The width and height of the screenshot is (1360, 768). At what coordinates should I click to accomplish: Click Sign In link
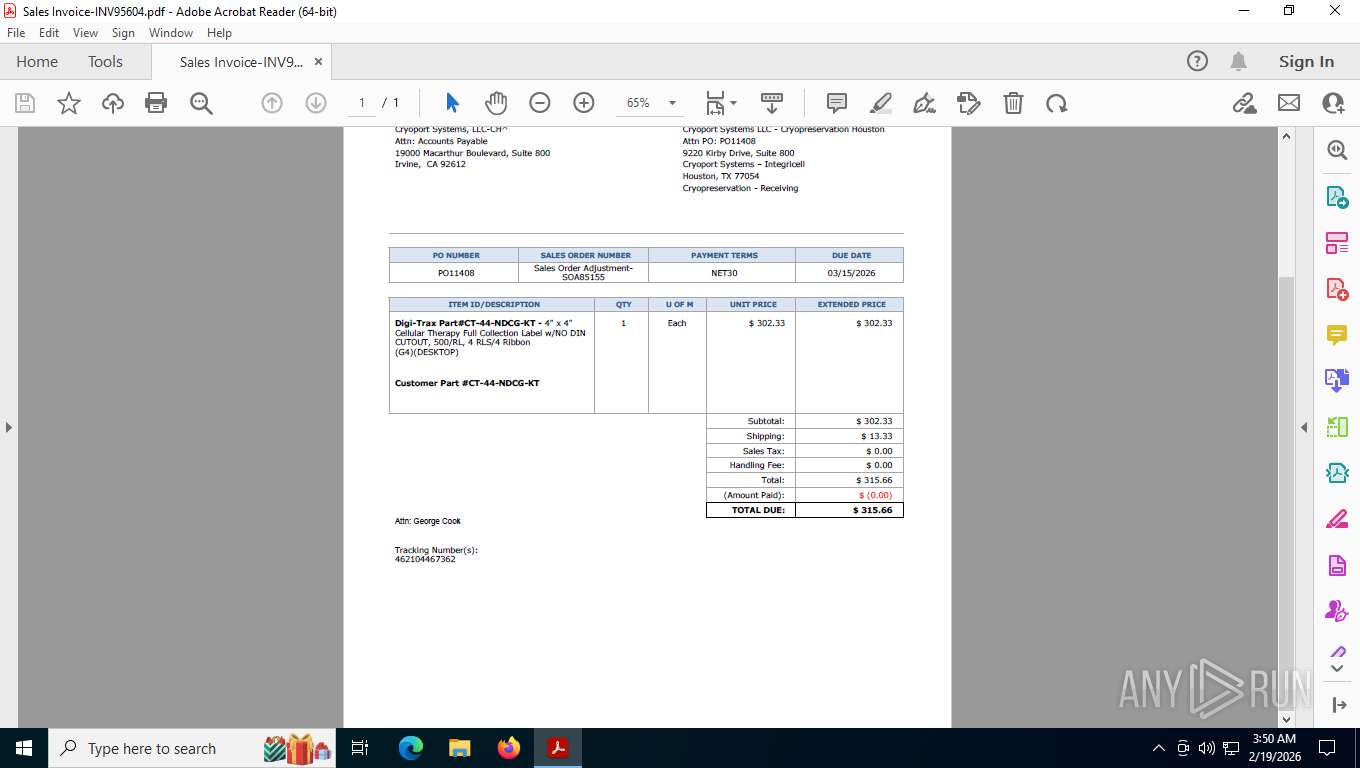point(1306,61)
